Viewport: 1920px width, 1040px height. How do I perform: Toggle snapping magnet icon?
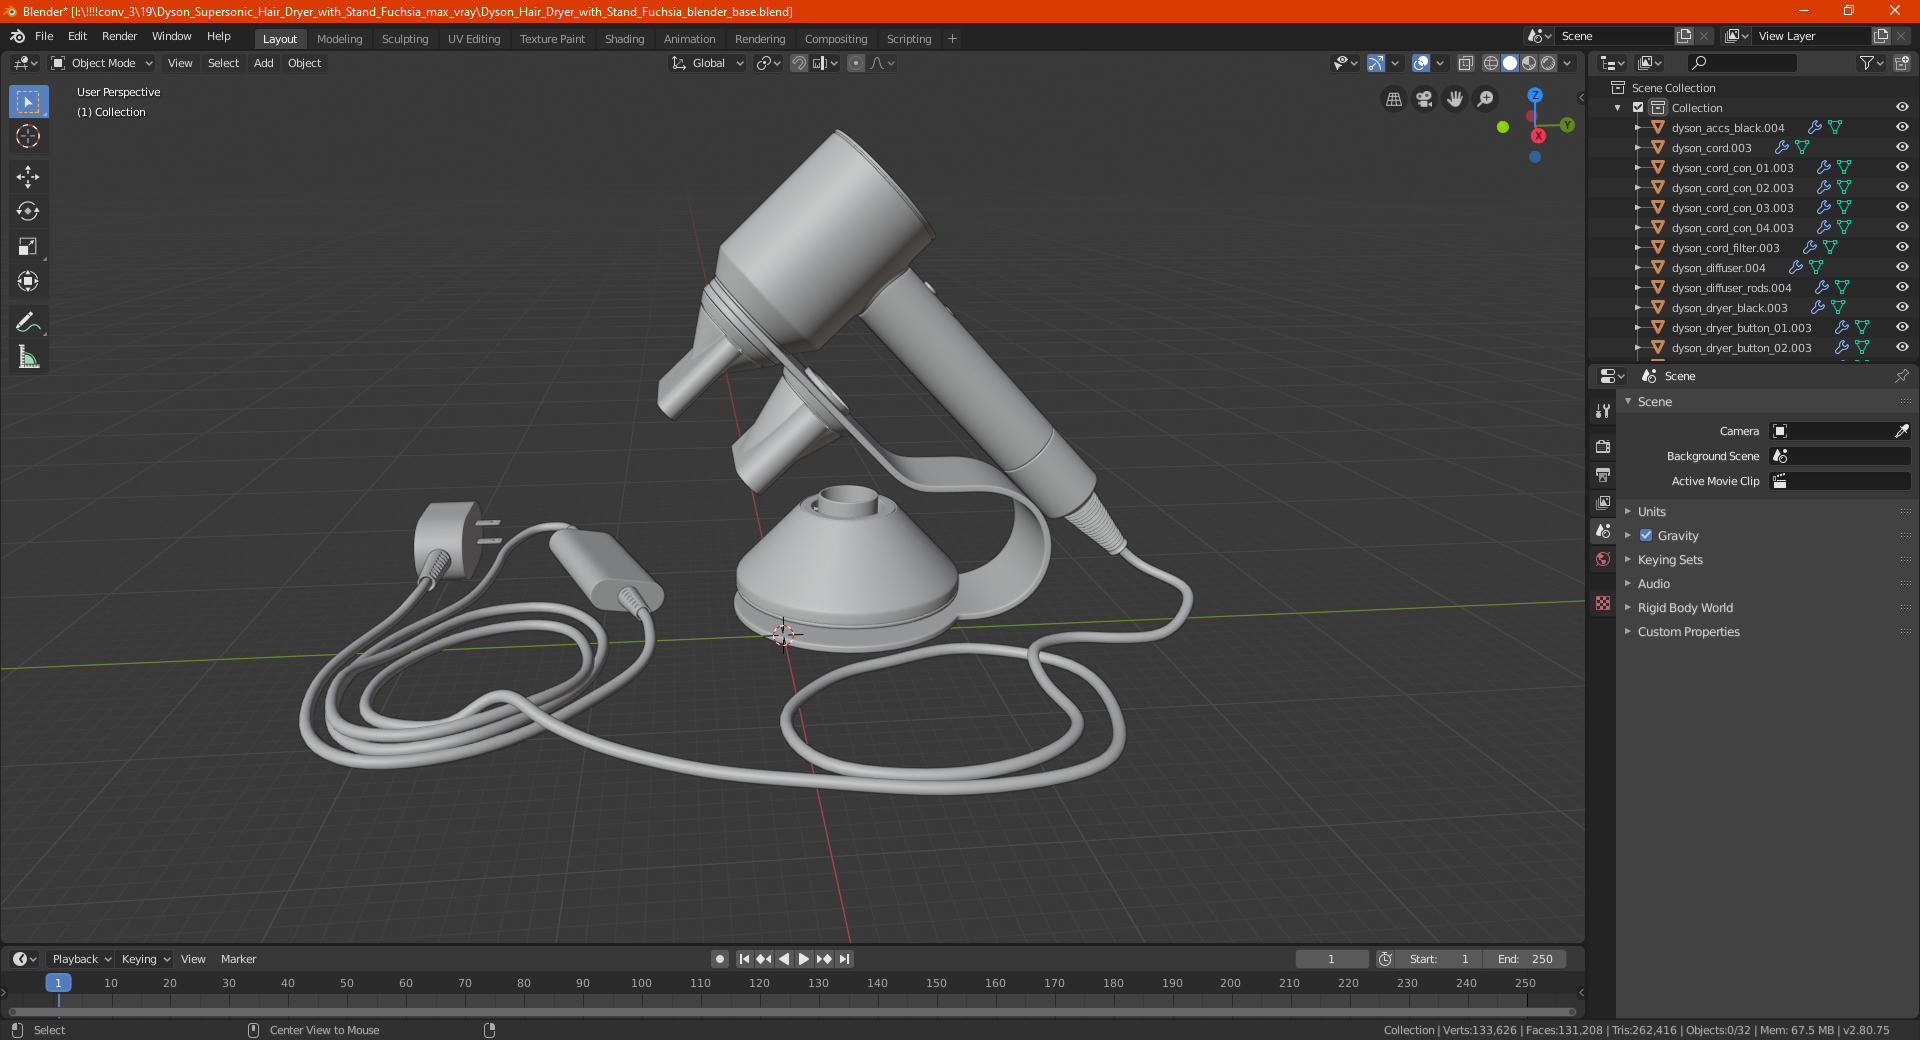[x=799, y=63]
